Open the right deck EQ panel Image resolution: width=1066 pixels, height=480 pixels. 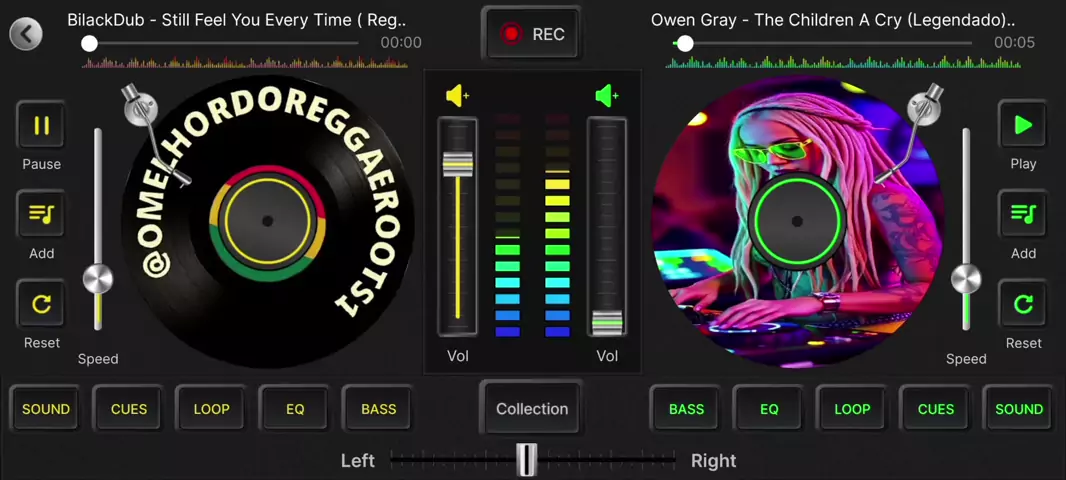click(769, 409)
